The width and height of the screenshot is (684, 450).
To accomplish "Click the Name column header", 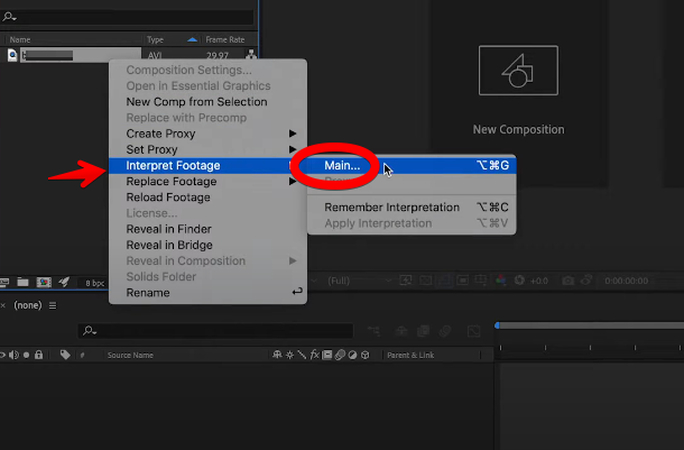I will [x=20, y=40].
